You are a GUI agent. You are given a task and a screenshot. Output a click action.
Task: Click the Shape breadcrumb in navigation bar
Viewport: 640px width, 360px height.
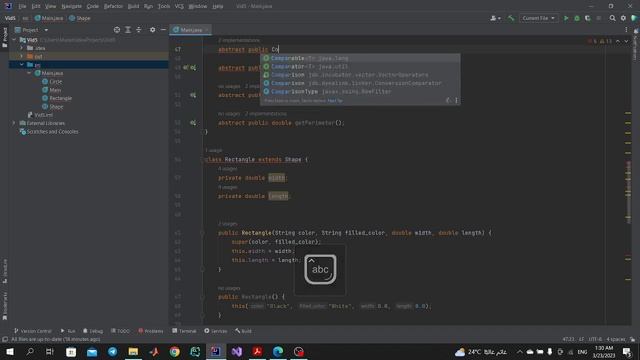coord(80,18)
